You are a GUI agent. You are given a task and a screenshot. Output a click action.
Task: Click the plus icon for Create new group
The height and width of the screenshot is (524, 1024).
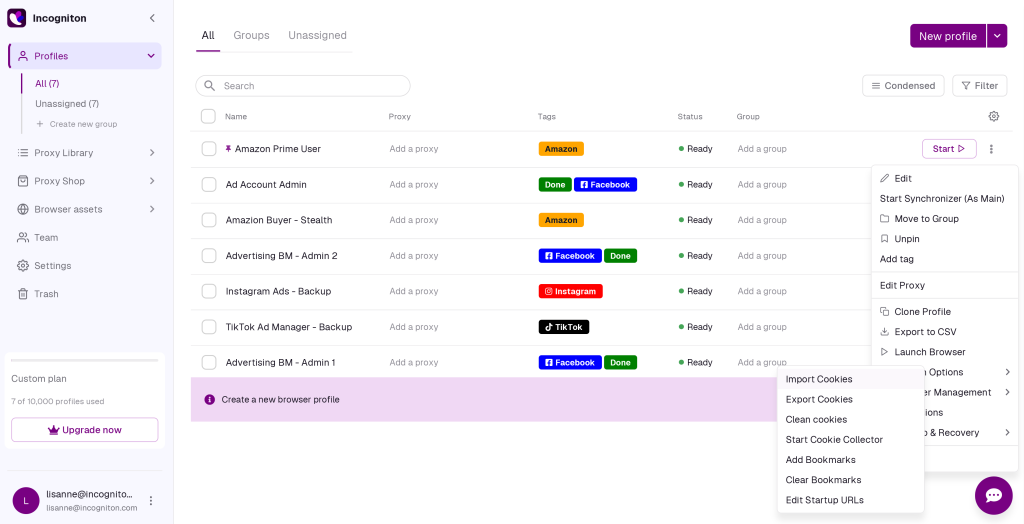click(40, 124)
